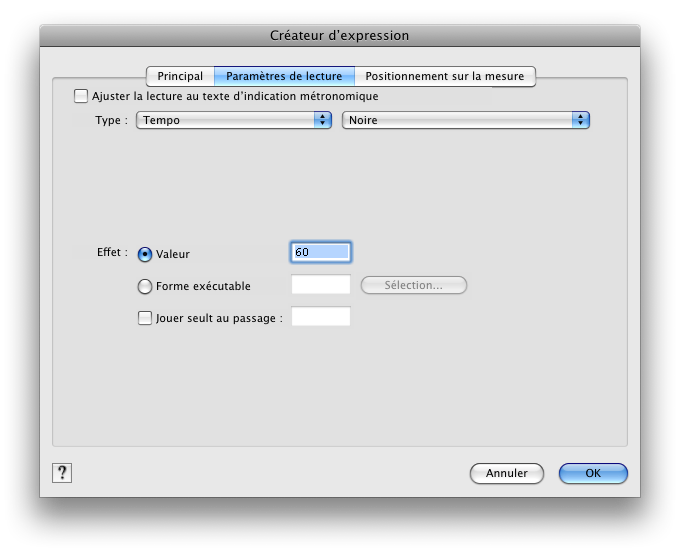Select the Valeur radio button
680x552 pixels.
point(145,254)
